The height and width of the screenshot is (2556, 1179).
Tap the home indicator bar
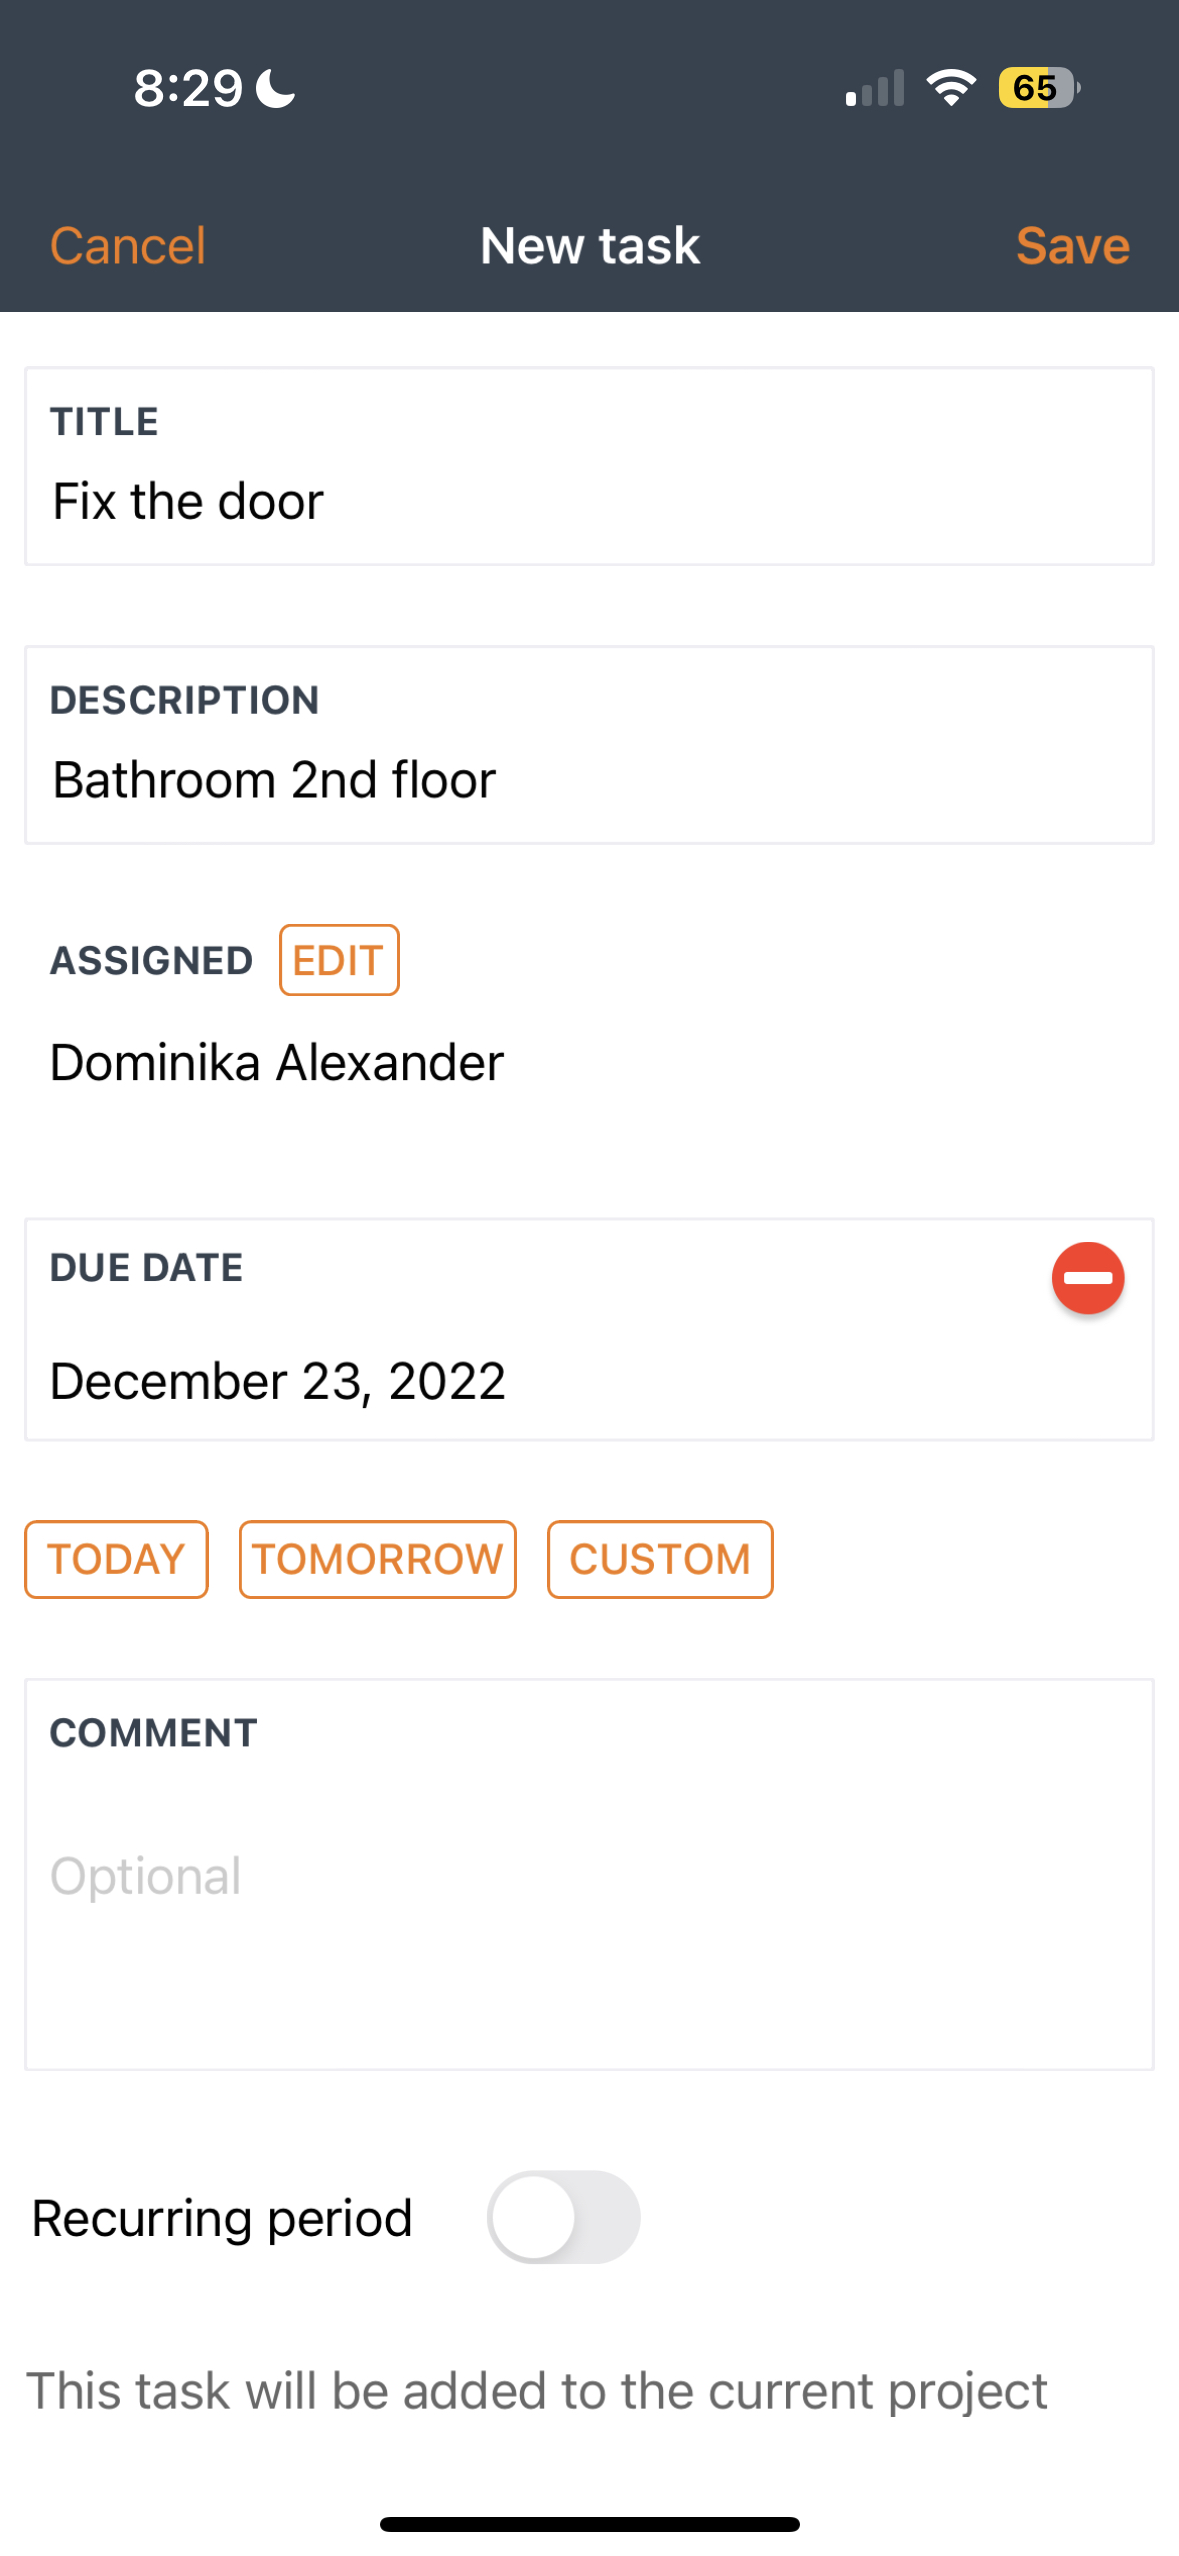(x=589, y=2524)
